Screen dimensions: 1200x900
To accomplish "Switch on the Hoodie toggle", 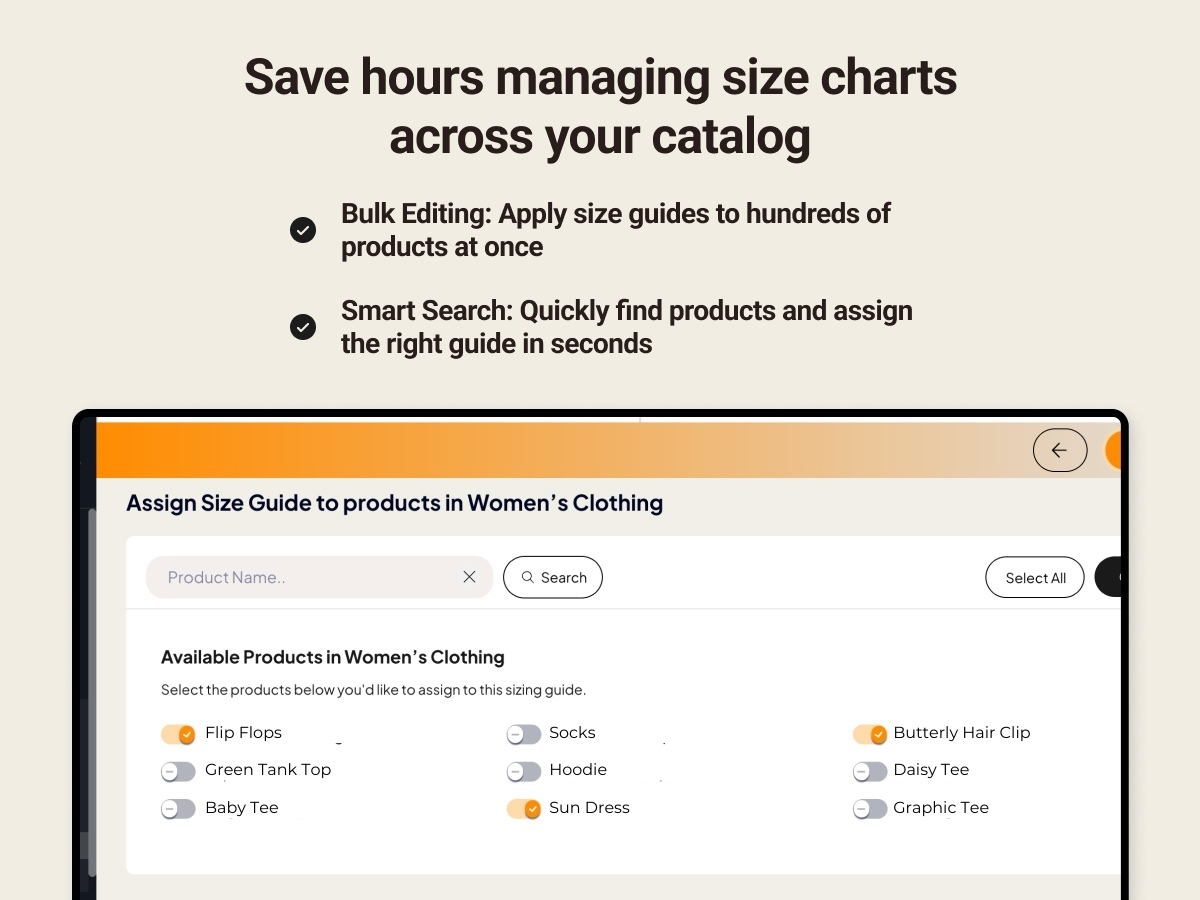I will point(523,772).
